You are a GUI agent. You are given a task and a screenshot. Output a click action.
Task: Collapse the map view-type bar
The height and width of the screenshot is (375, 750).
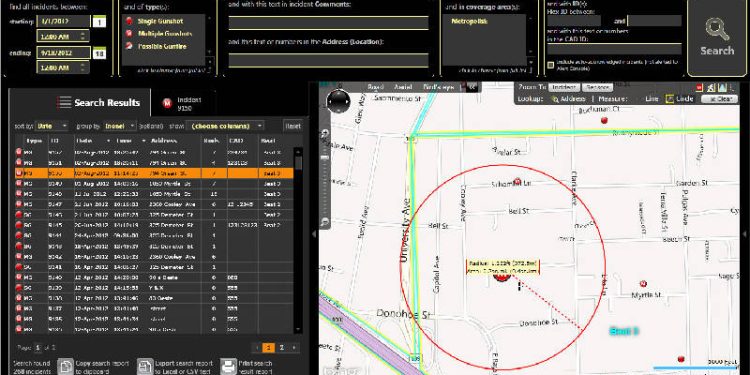click(472, 87)
